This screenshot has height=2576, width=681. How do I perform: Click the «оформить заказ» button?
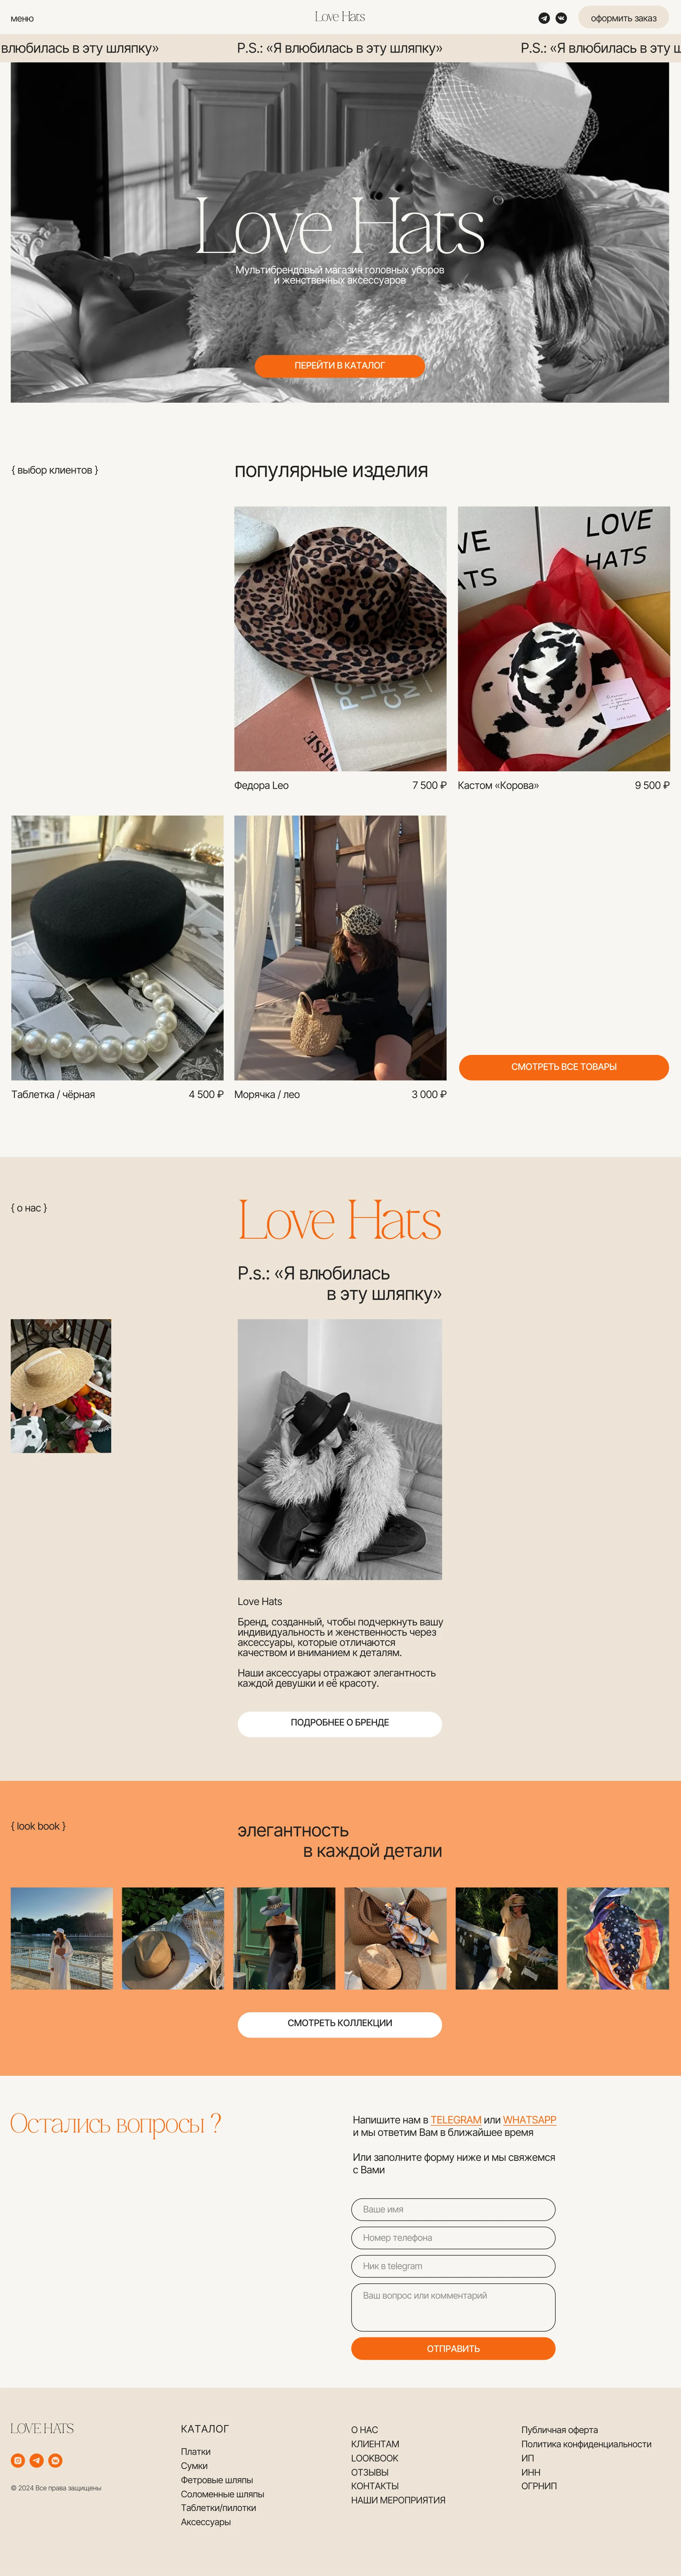click(x=623, y=18)
